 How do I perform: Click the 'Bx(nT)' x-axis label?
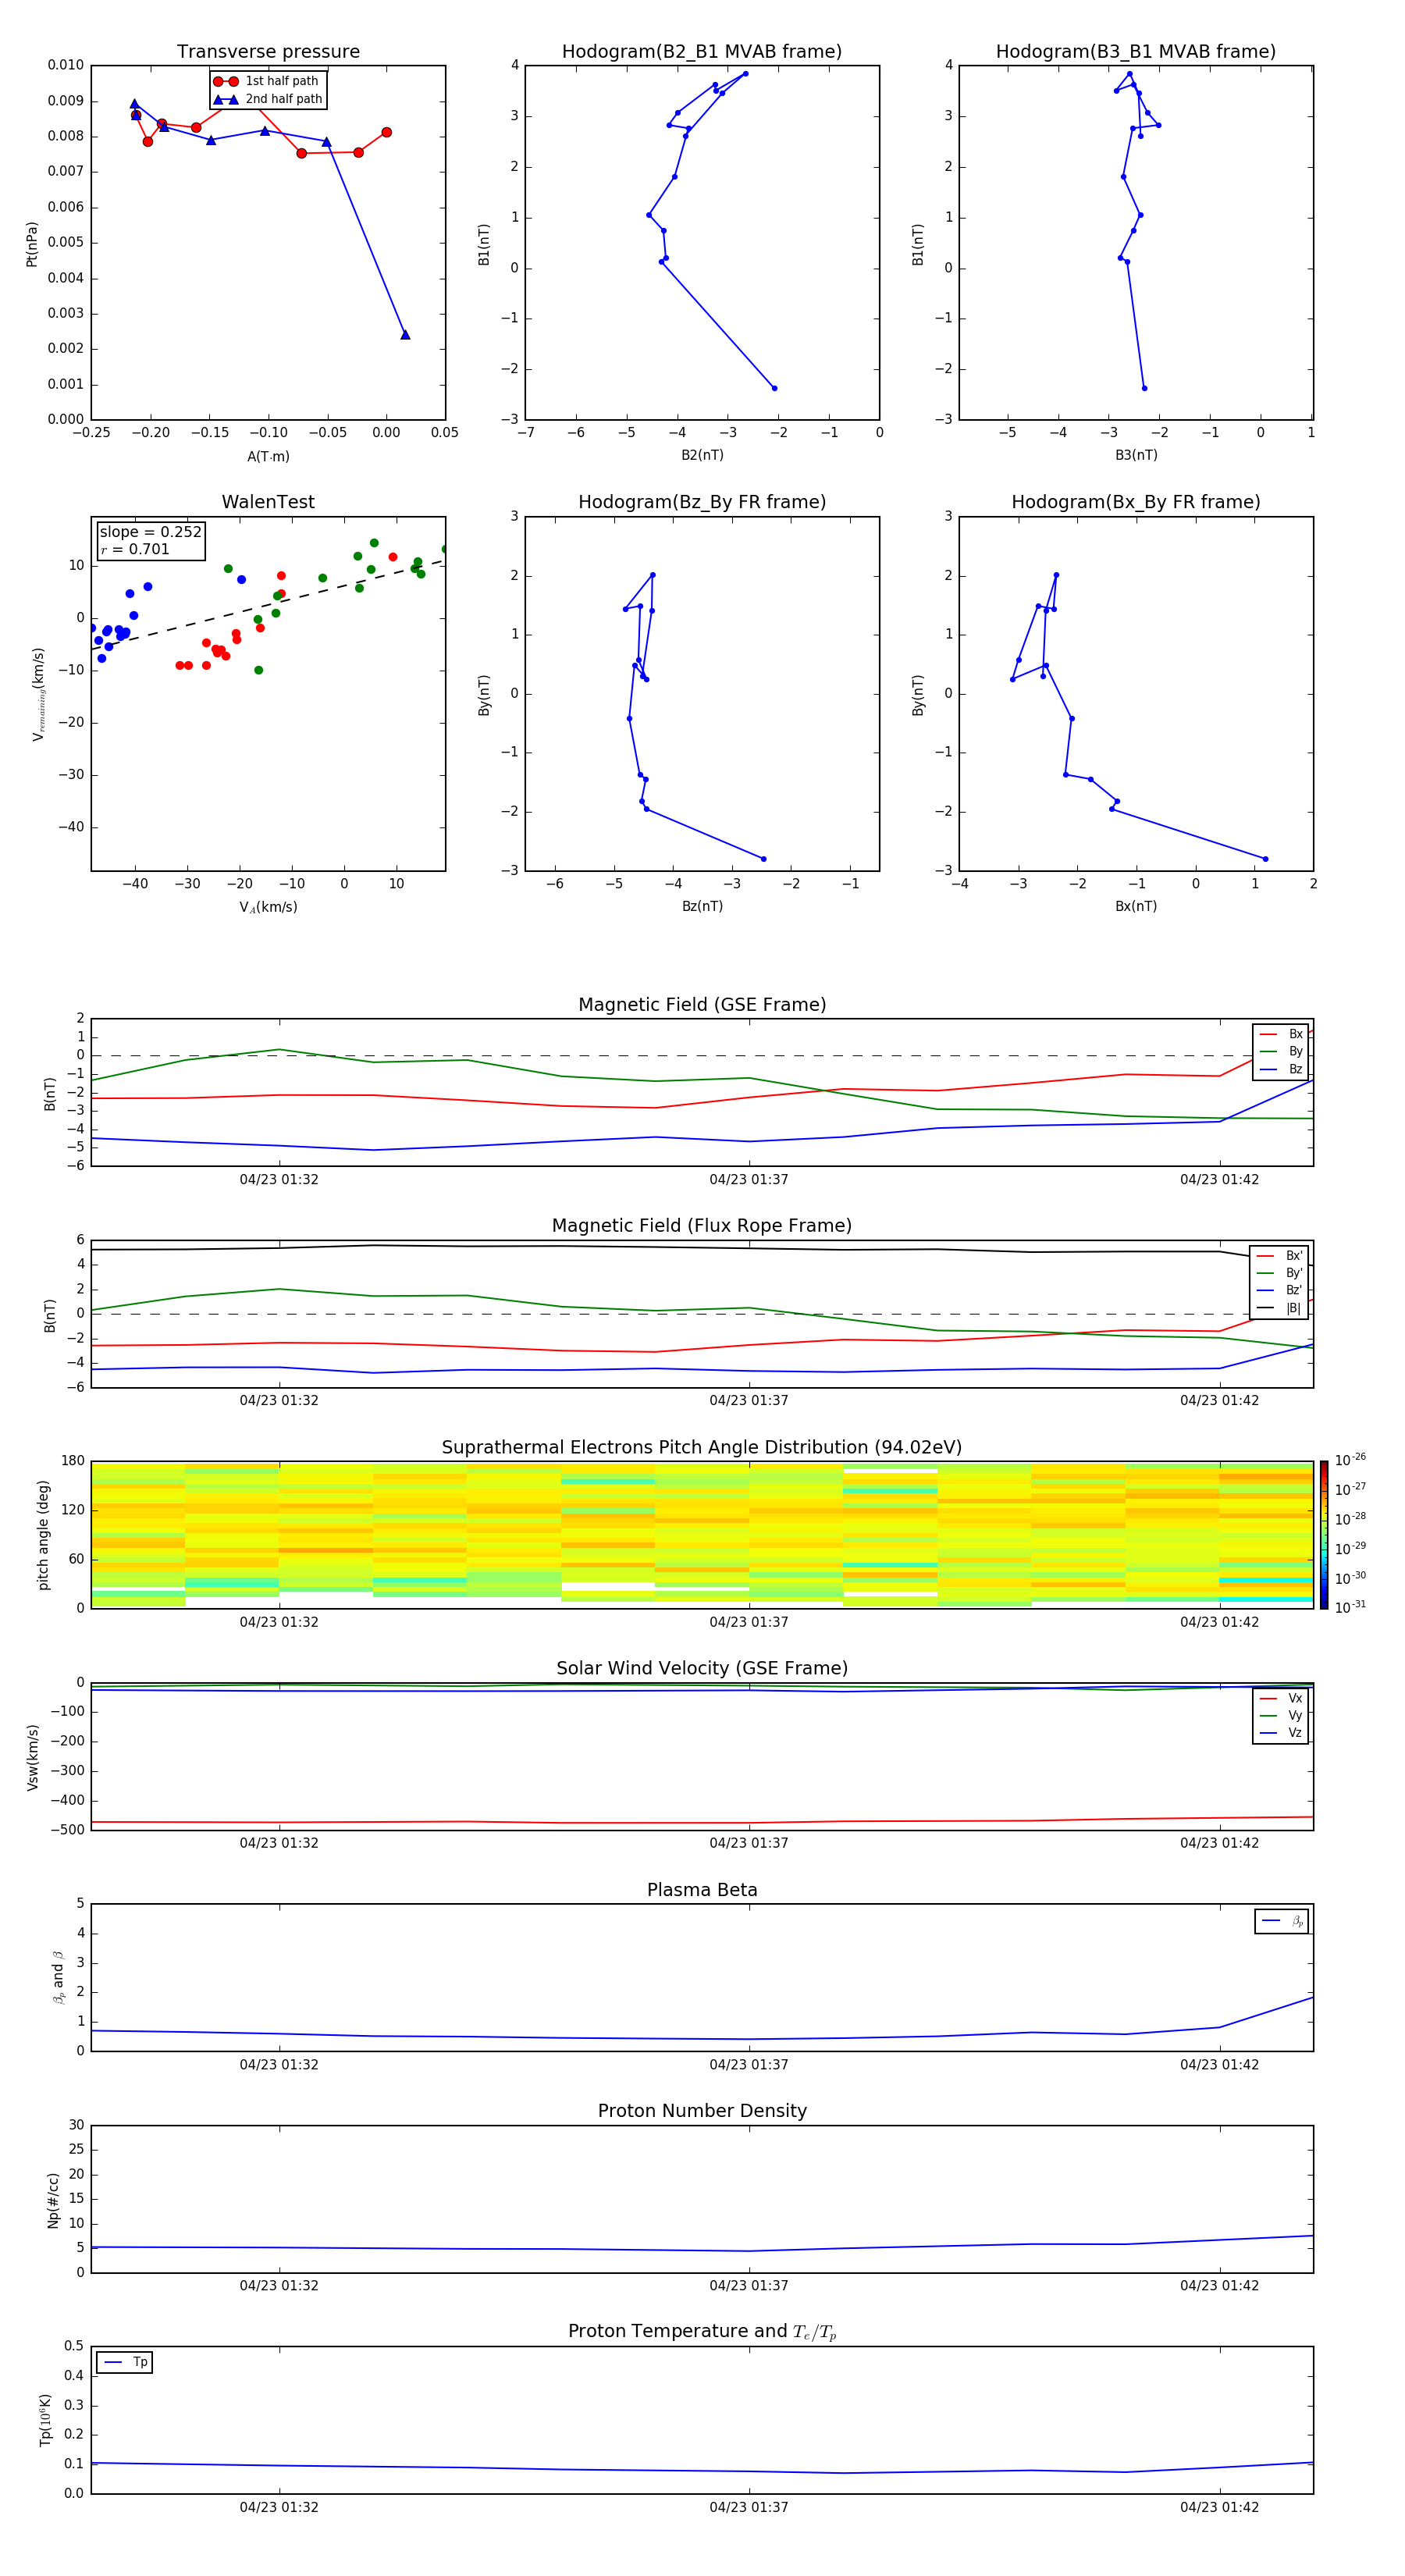click(1136, 906)
